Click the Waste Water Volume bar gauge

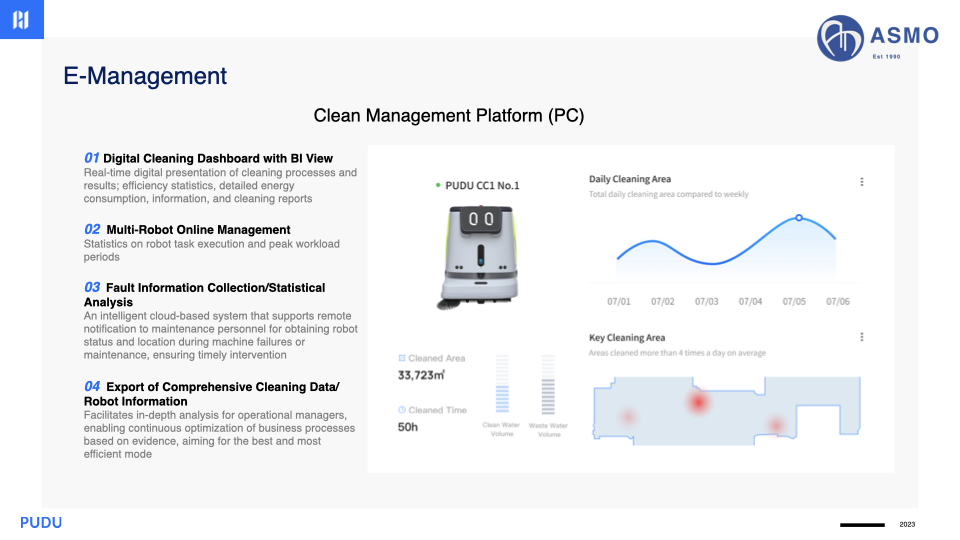click(x=548, y=384)
